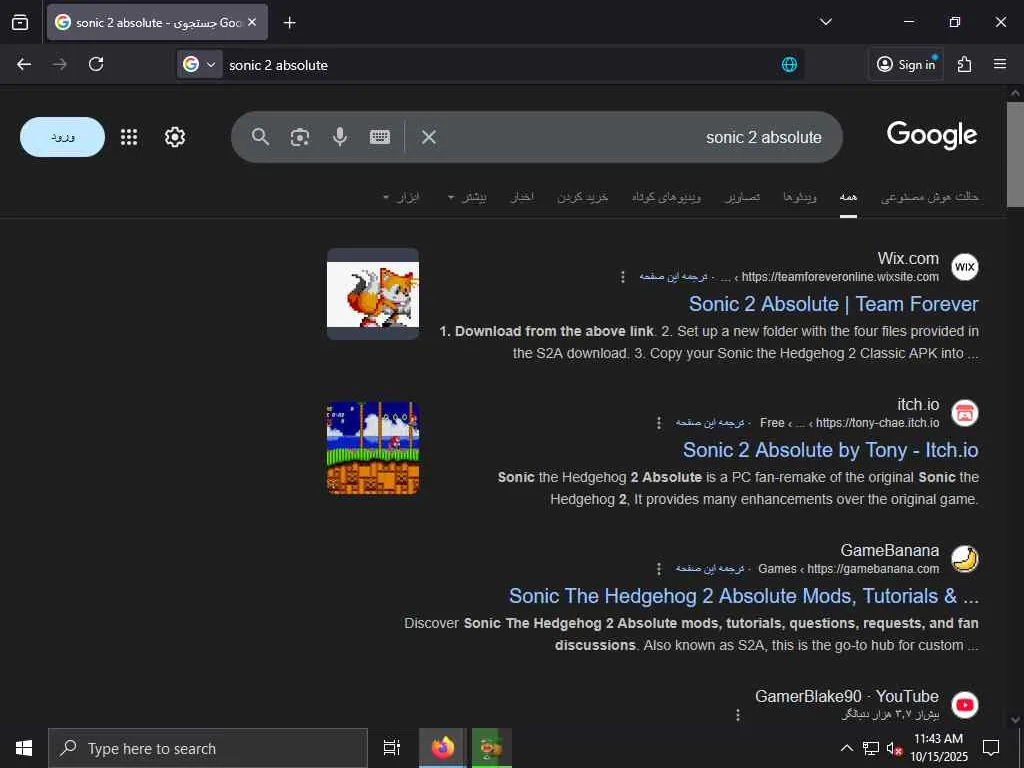The width and height of the screenshot is (1024, 768).
Task: Open more options for the Wix.com result
Action: pos(622,277)
